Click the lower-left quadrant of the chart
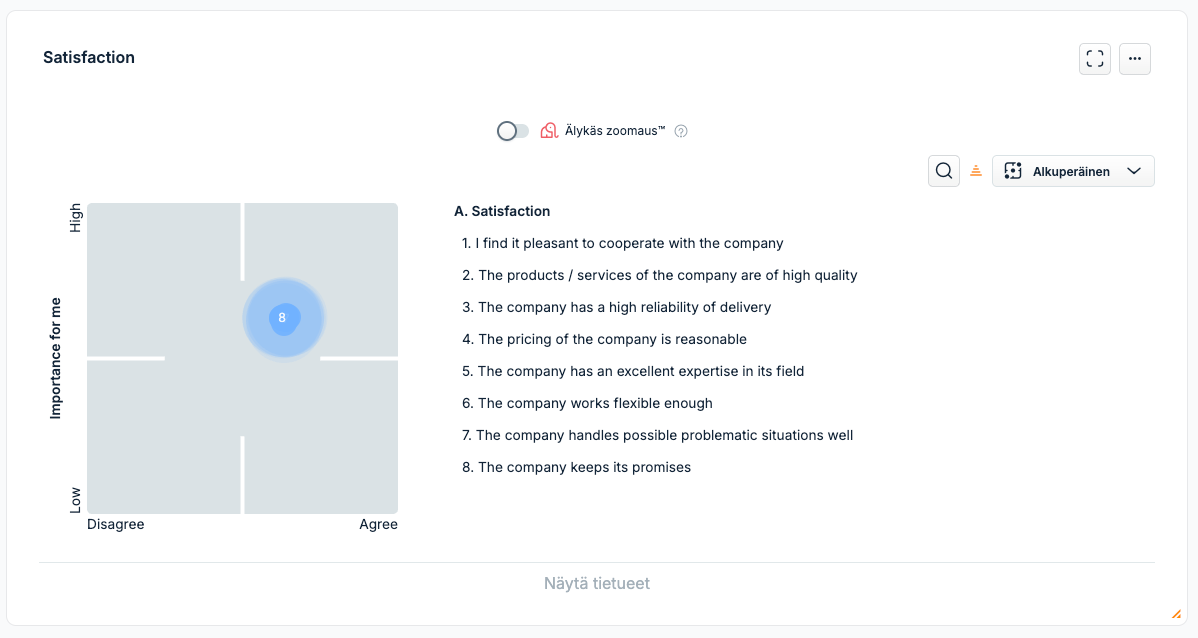This screenshot has width=1198, height=638. coord(163,438)
